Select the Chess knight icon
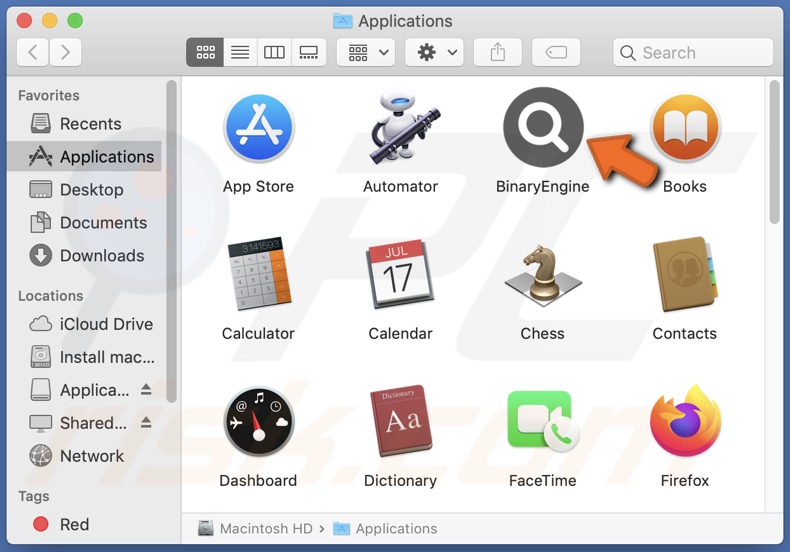790x552 pixels. (543, 275)
